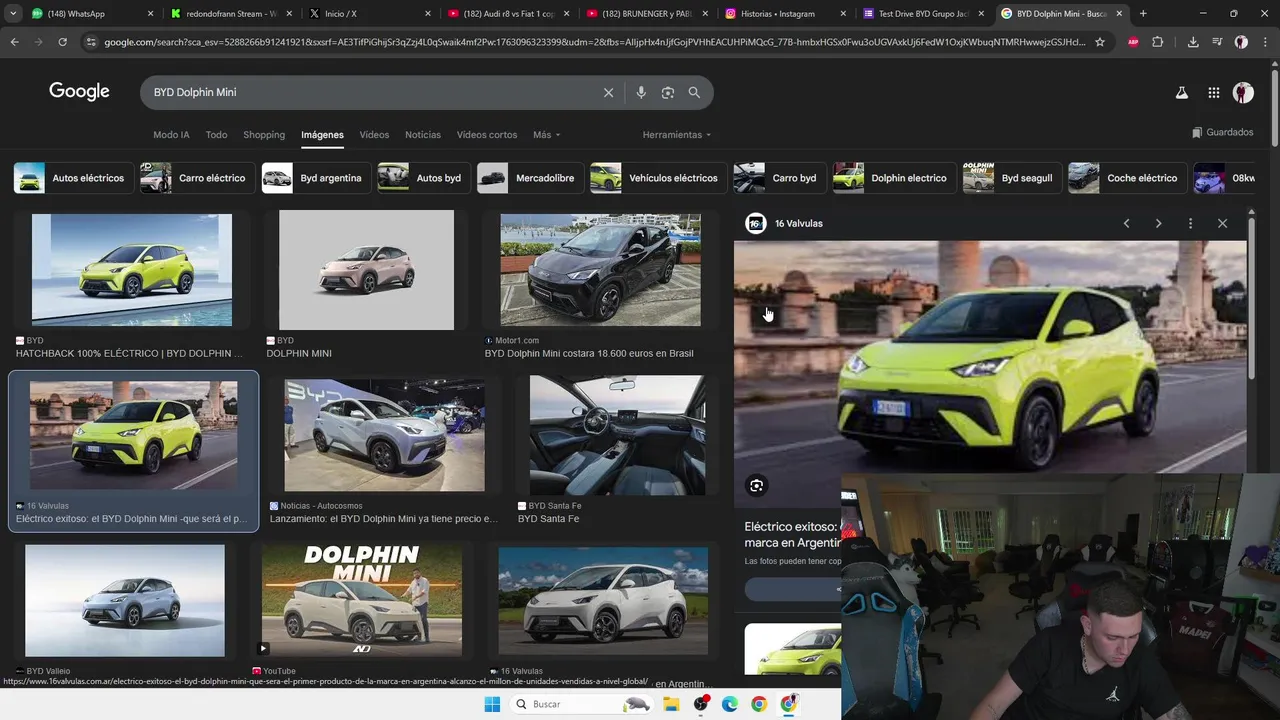Start voice search with microphone icon

[641, 92]
